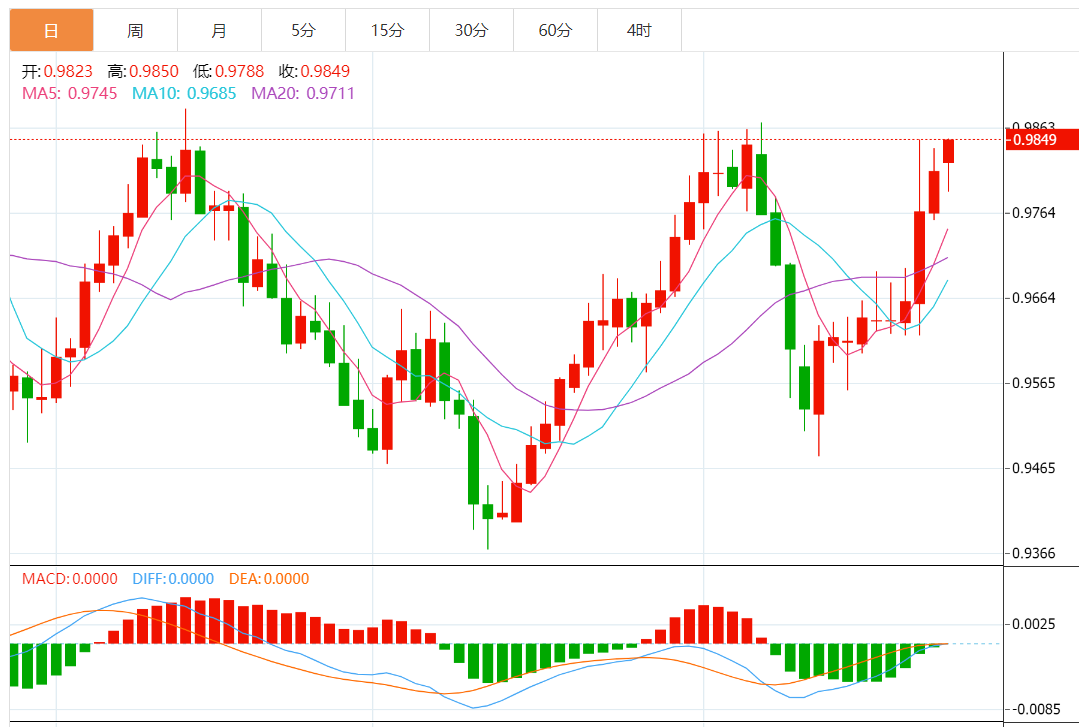Switch to the 月 monthly tab

[220, 30]
